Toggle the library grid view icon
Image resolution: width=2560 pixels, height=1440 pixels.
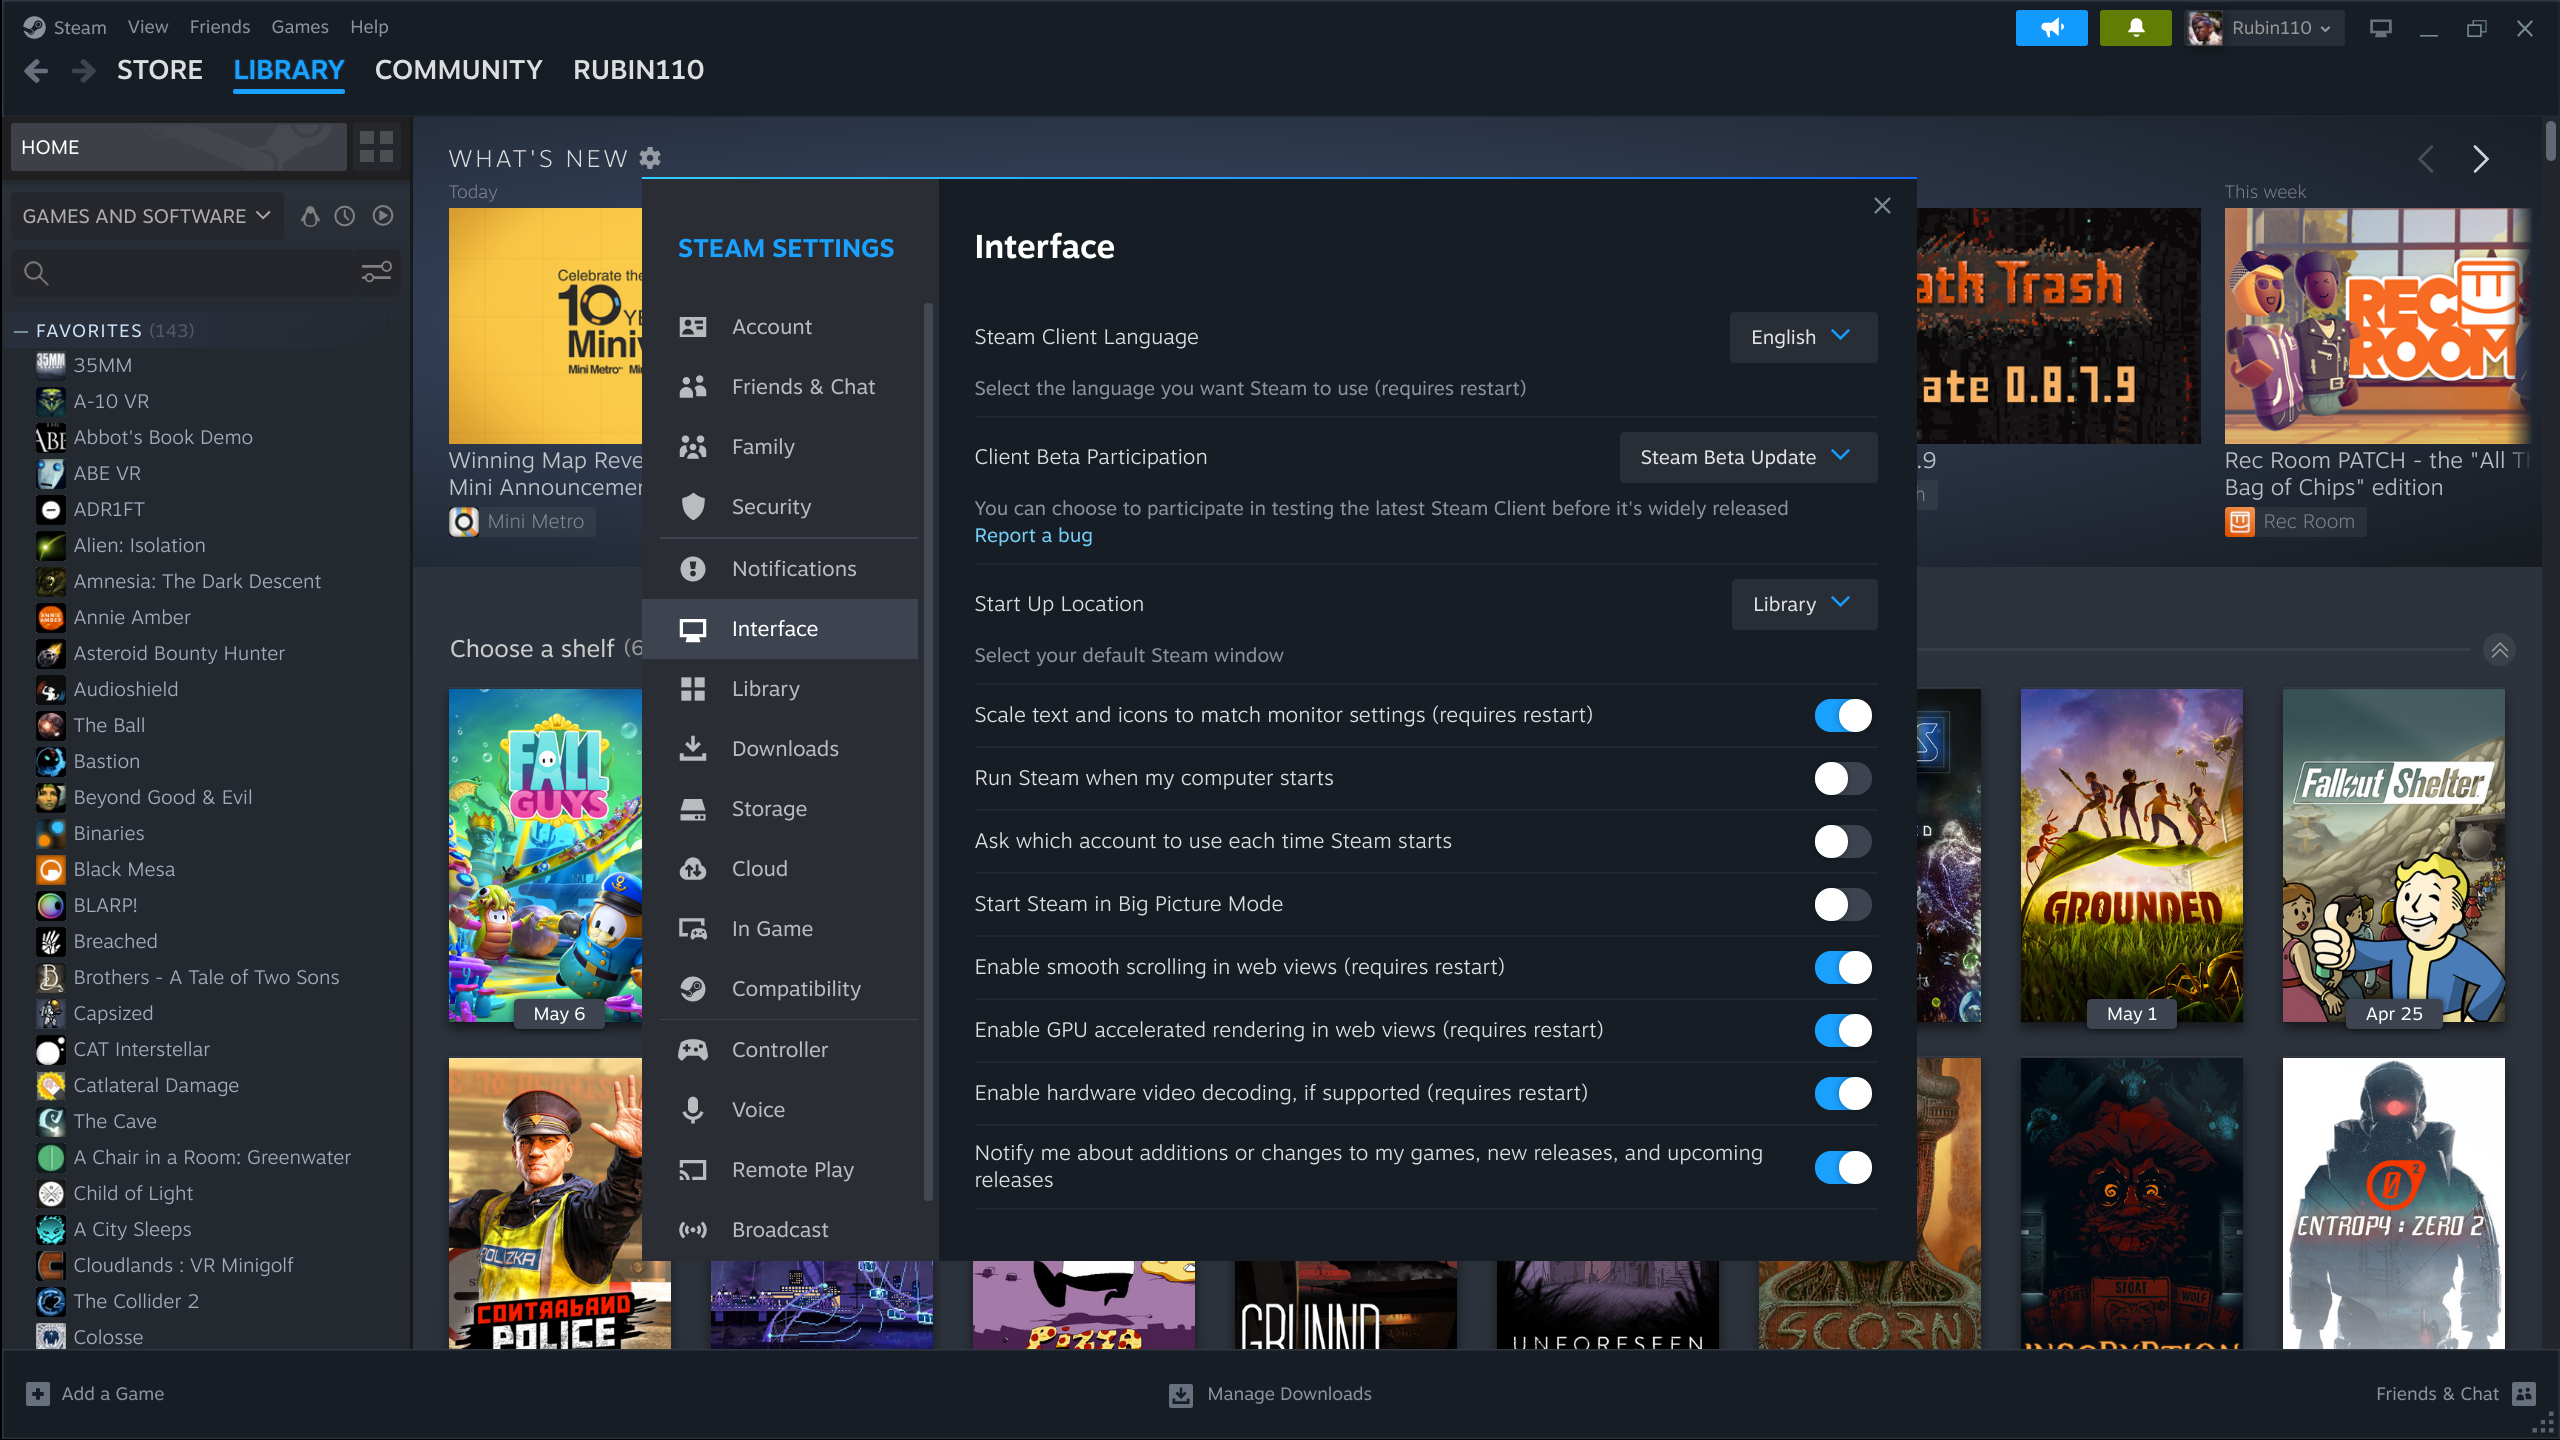(377, 147)
